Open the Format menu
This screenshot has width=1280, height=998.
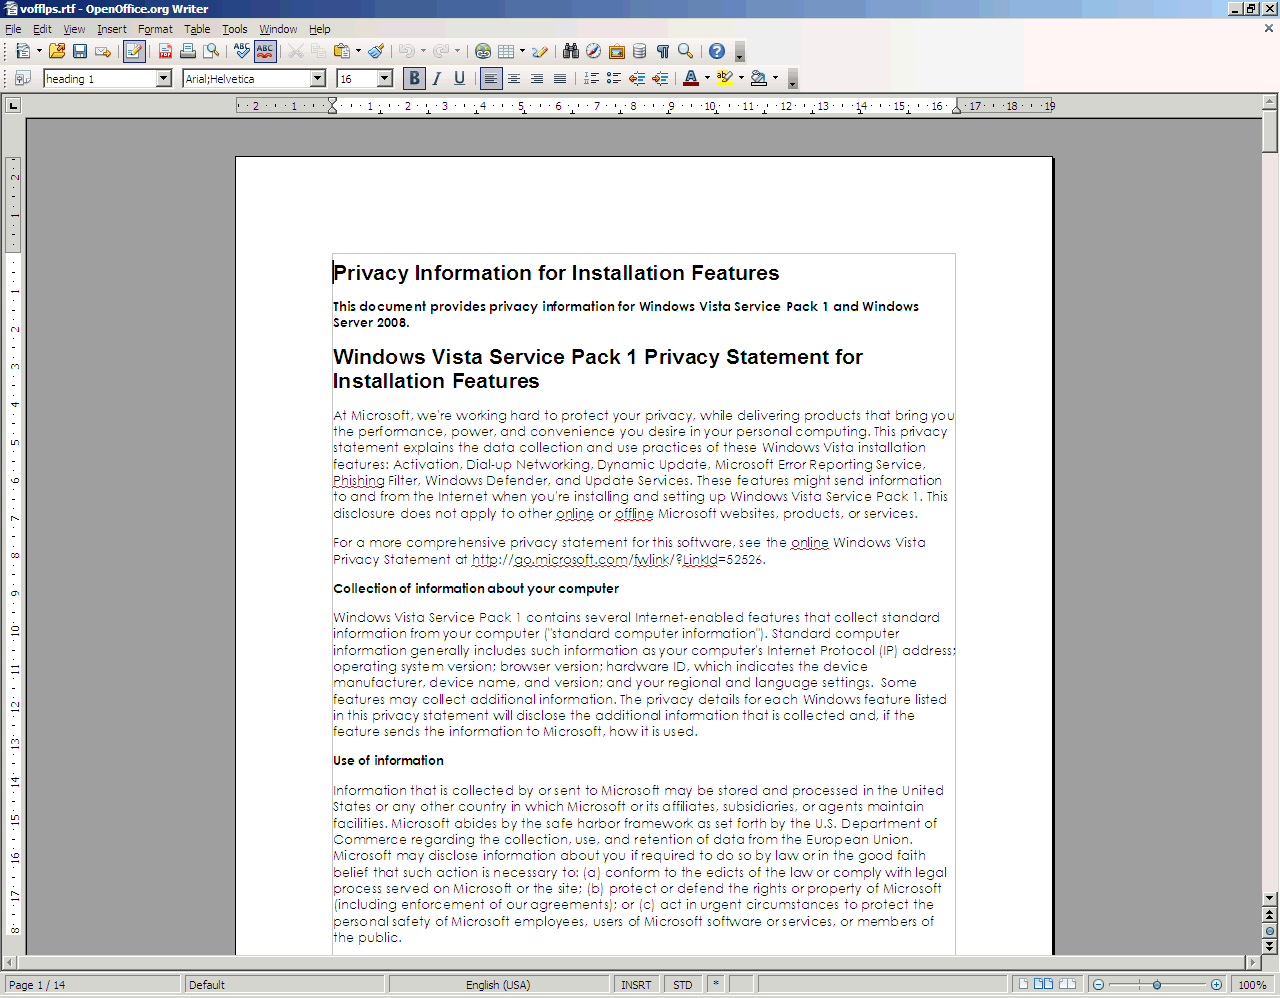(156, 29)
